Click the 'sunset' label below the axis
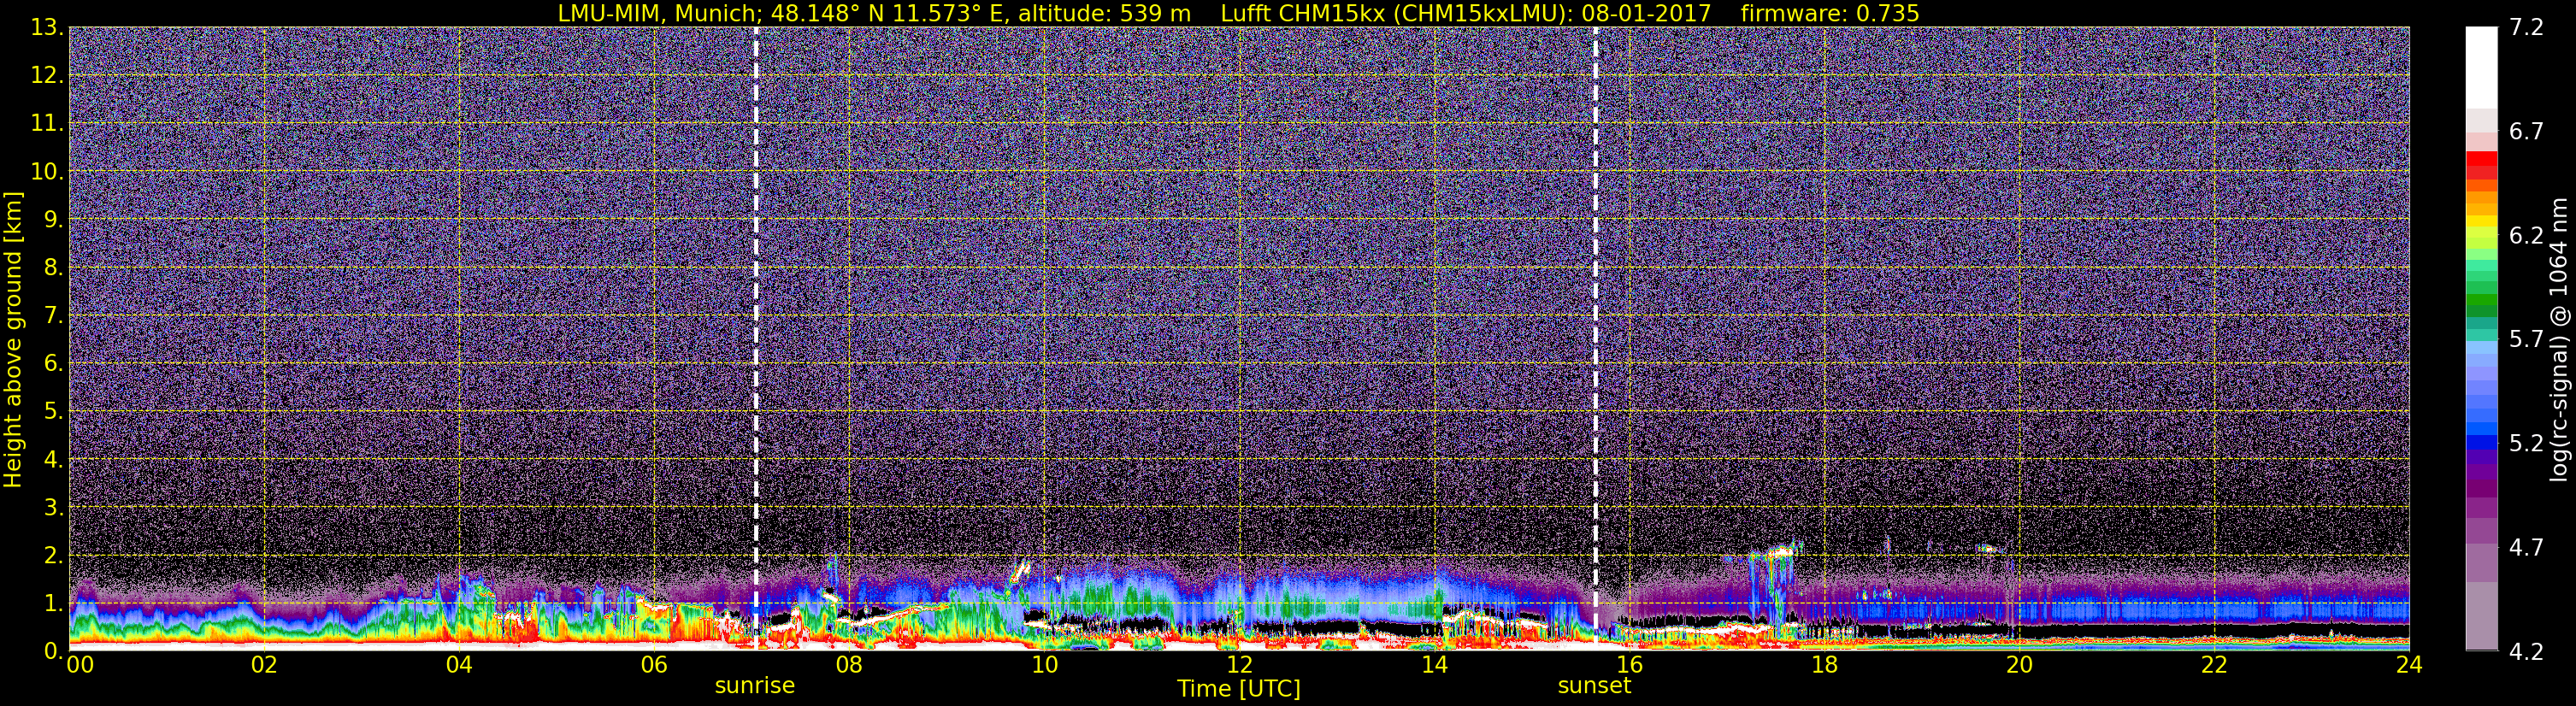This screenshot has width=2576, height=706. tap(1594, 686)
